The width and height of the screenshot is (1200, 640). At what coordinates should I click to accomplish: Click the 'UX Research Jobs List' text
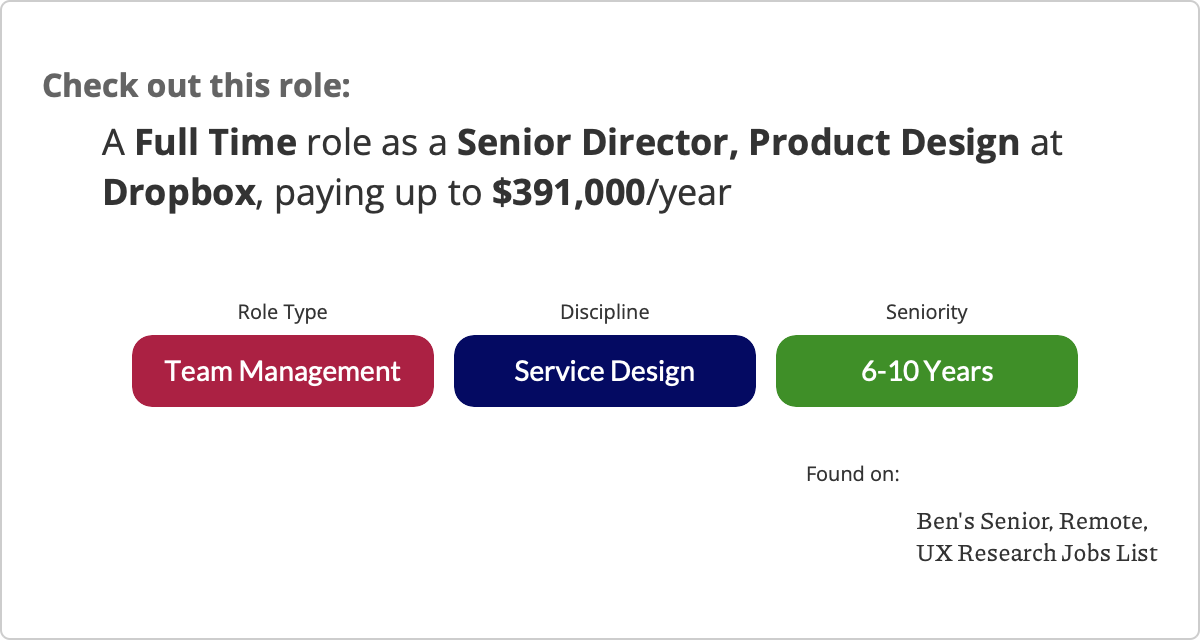[1037, 552]
